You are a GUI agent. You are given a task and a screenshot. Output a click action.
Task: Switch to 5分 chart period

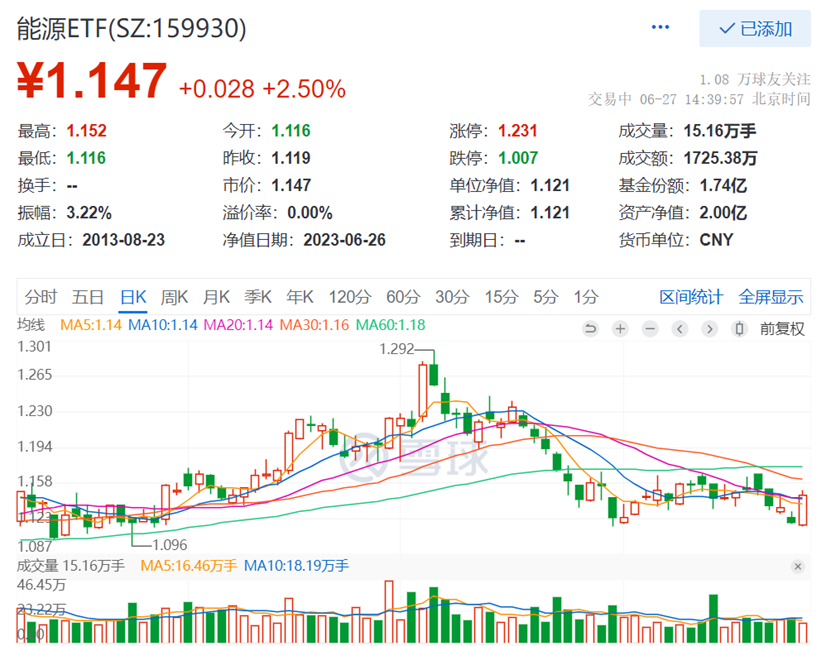[545, 297]
